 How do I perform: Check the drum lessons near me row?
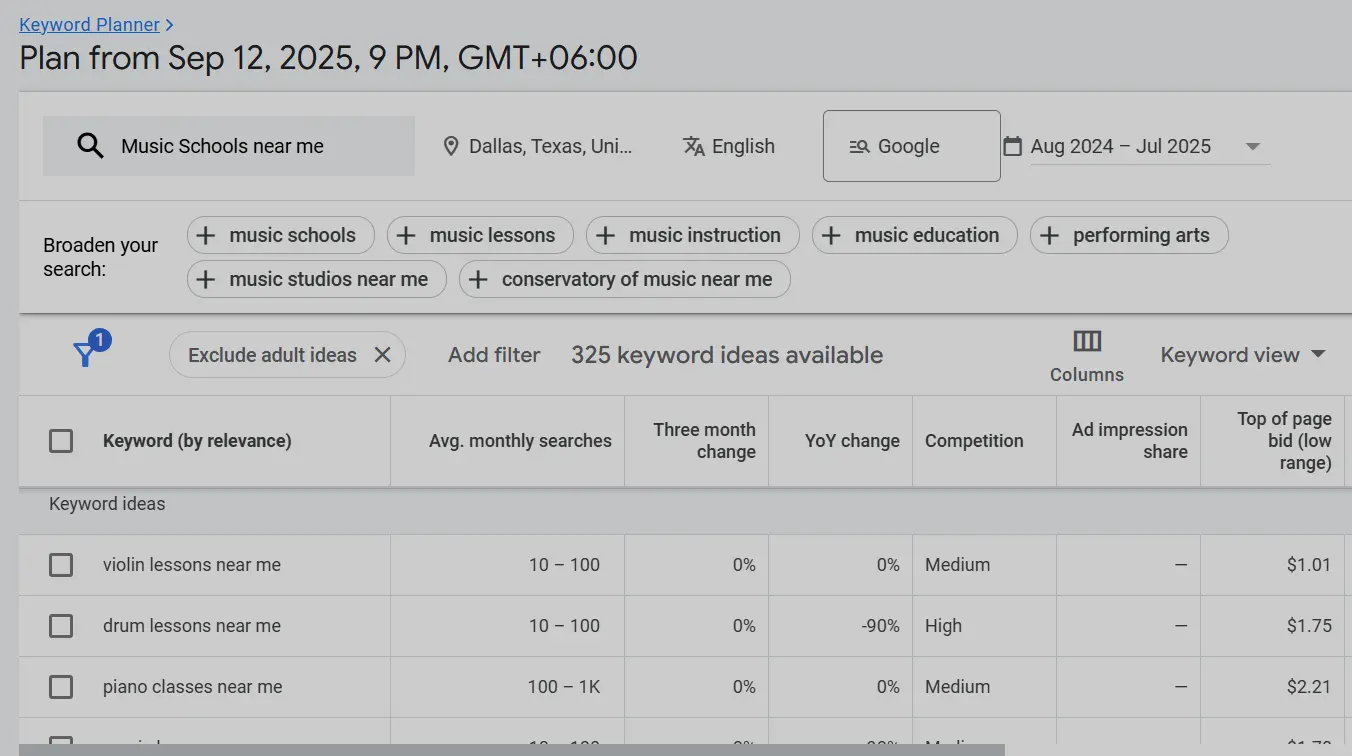coord(61,626)
